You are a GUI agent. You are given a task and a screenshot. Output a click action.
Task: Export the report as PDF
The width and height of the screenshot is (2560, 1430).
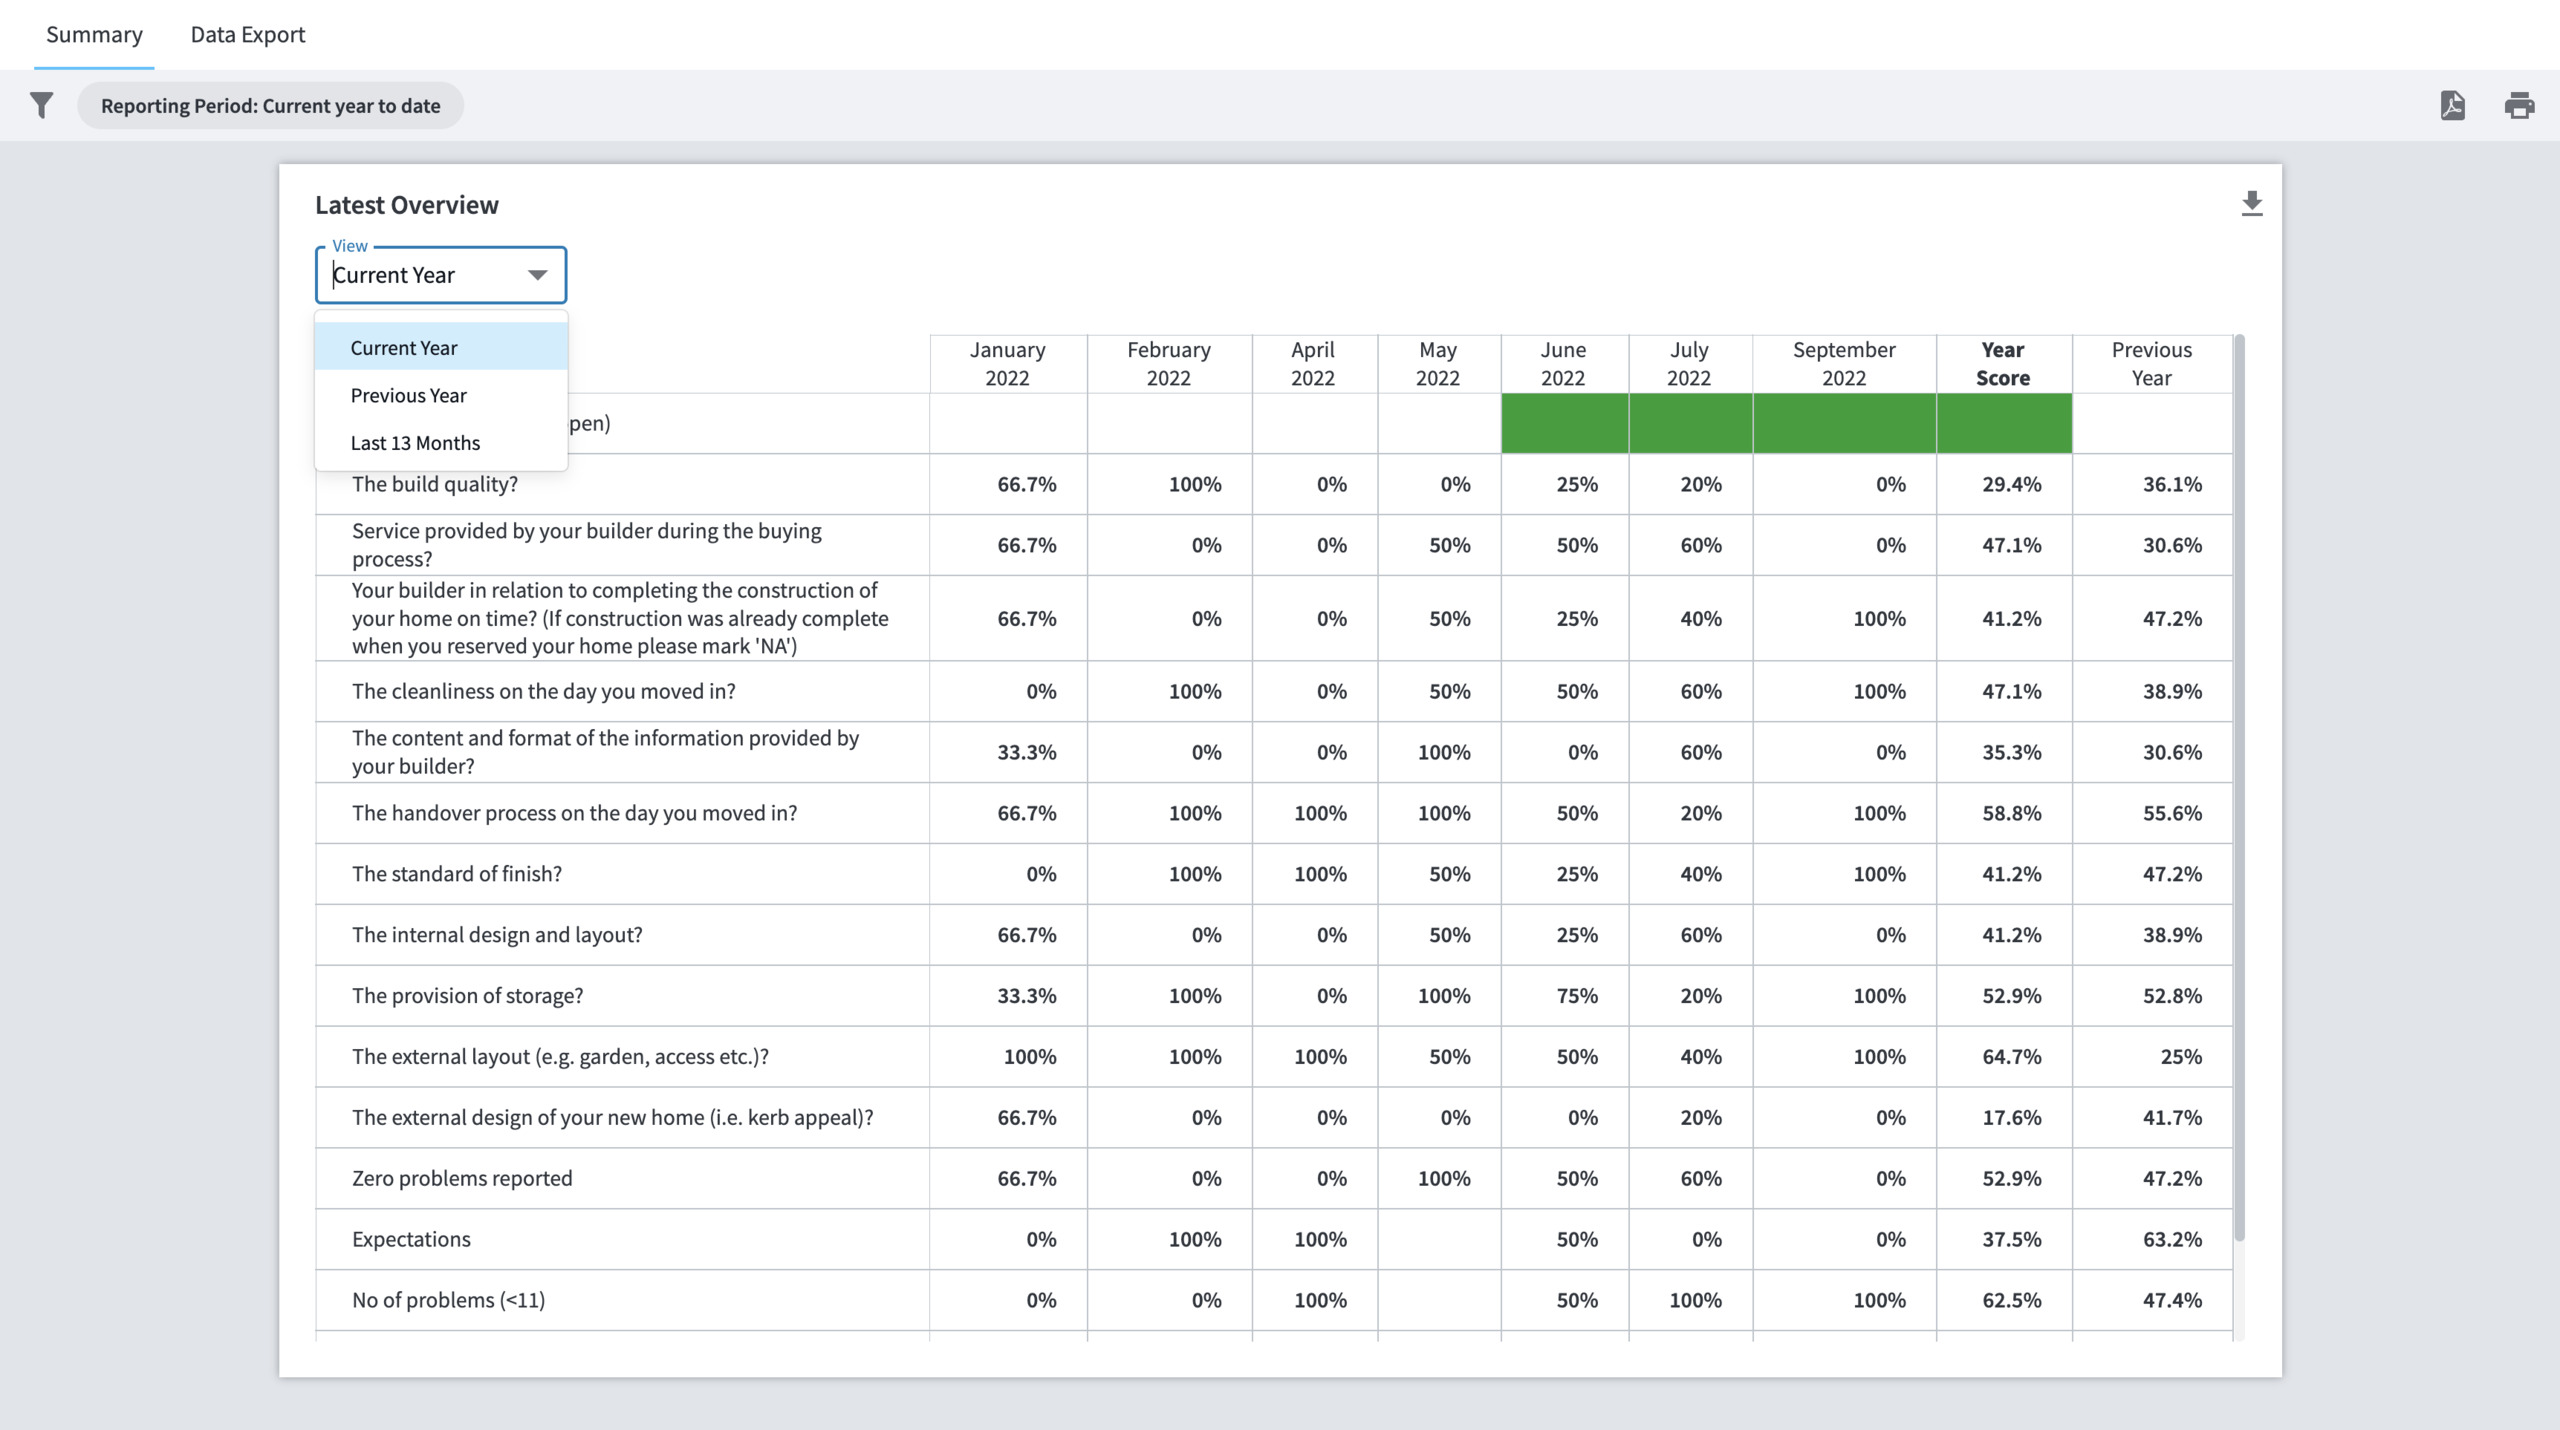[2451, 105]
